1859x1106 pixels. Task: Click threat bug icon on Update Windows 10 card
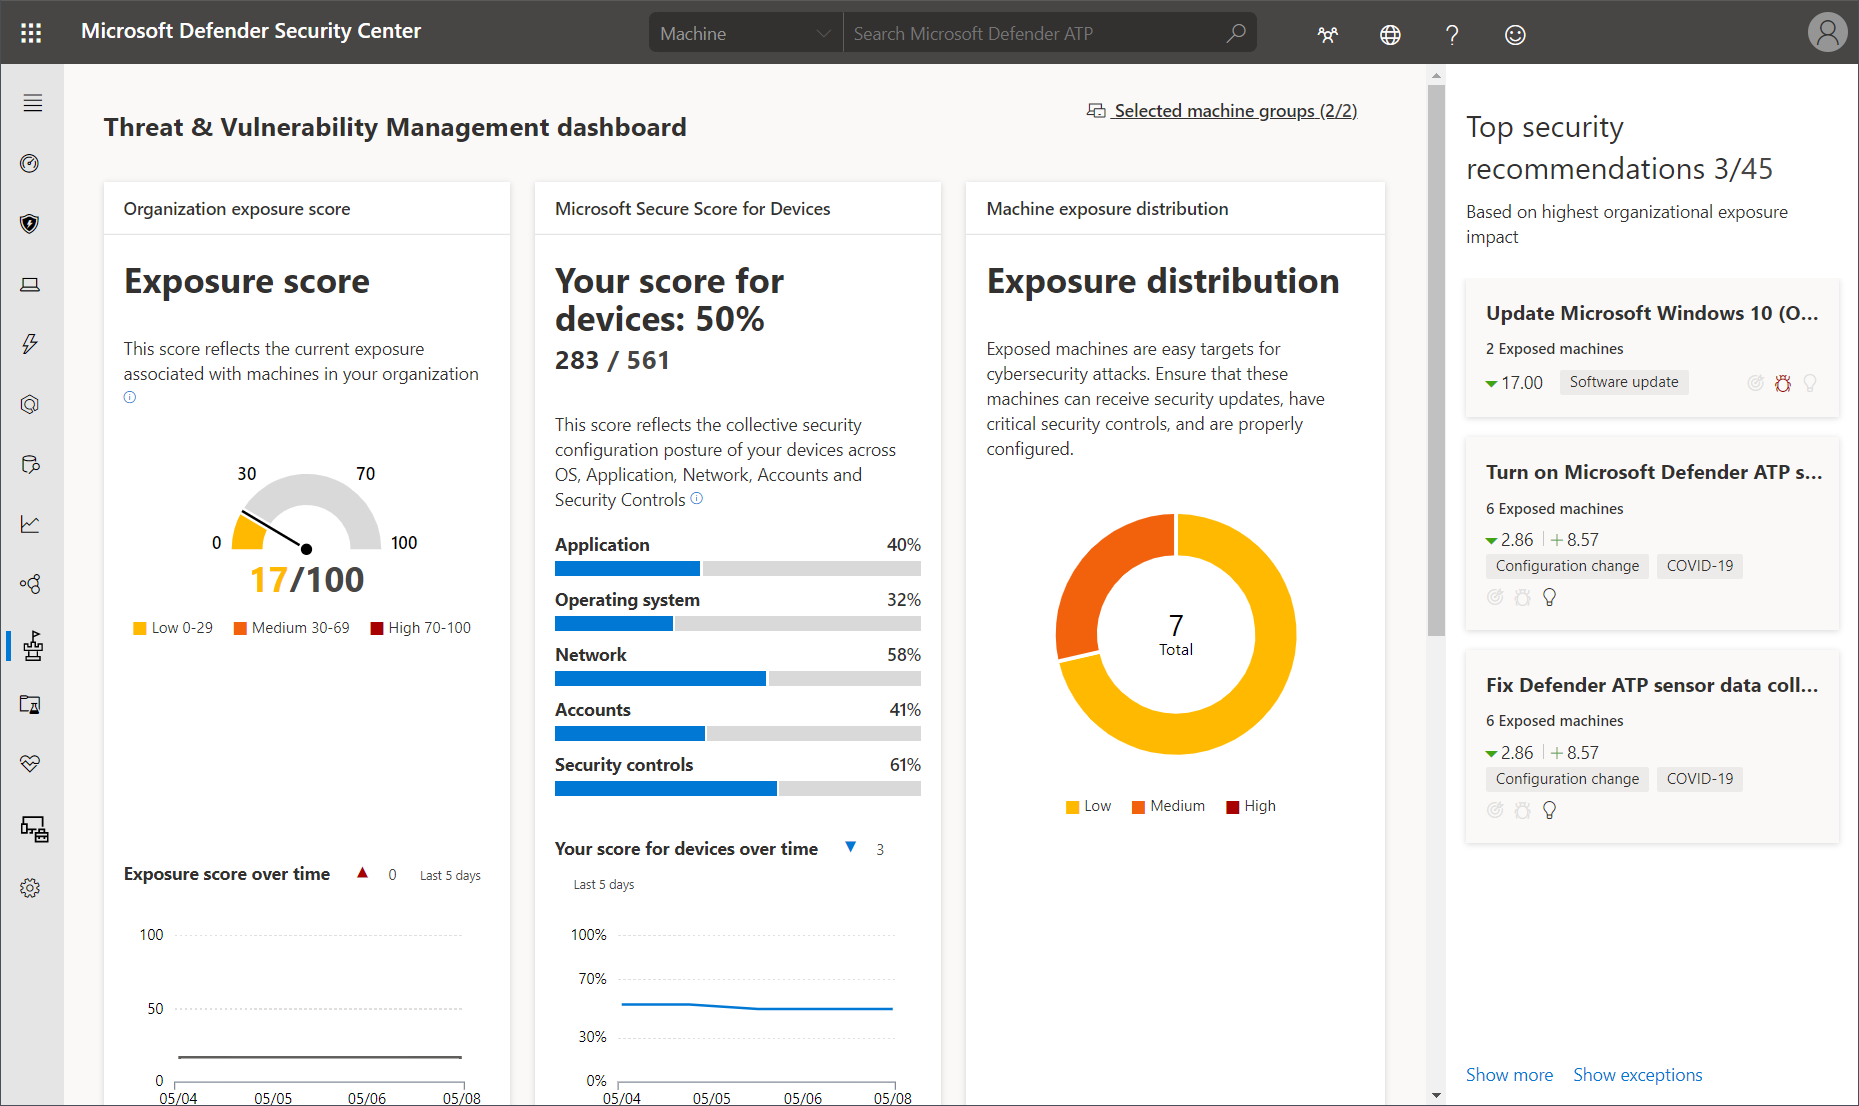pos(1782,383)
